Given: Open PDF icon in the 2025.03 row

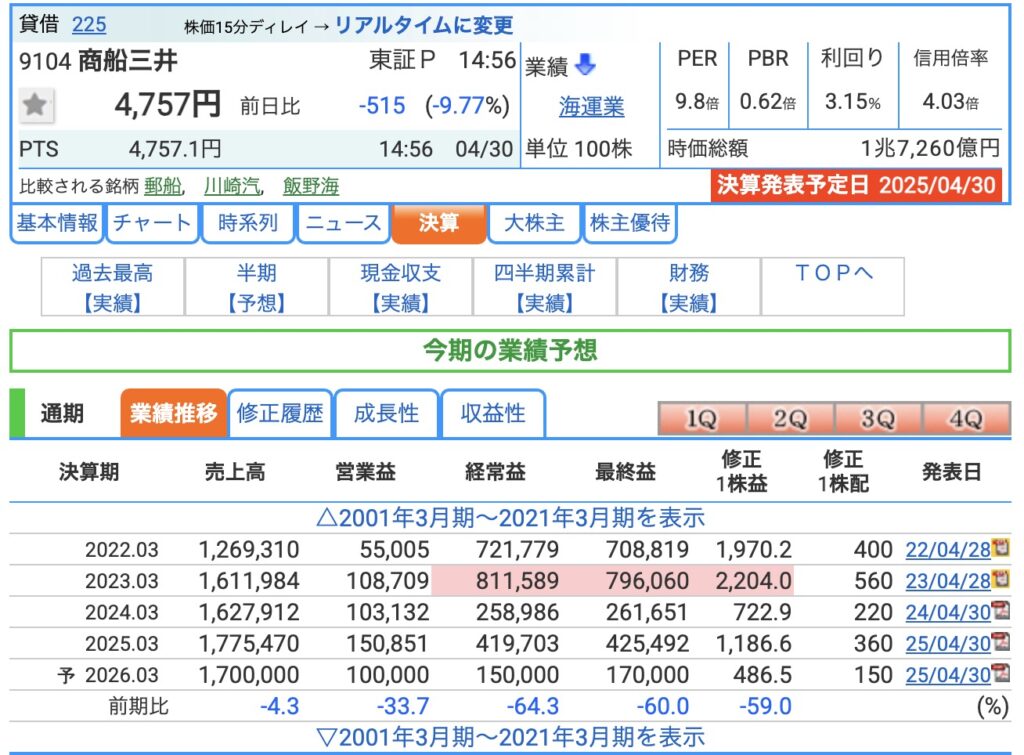Looking at the screenshot, I should point(1000,642).
